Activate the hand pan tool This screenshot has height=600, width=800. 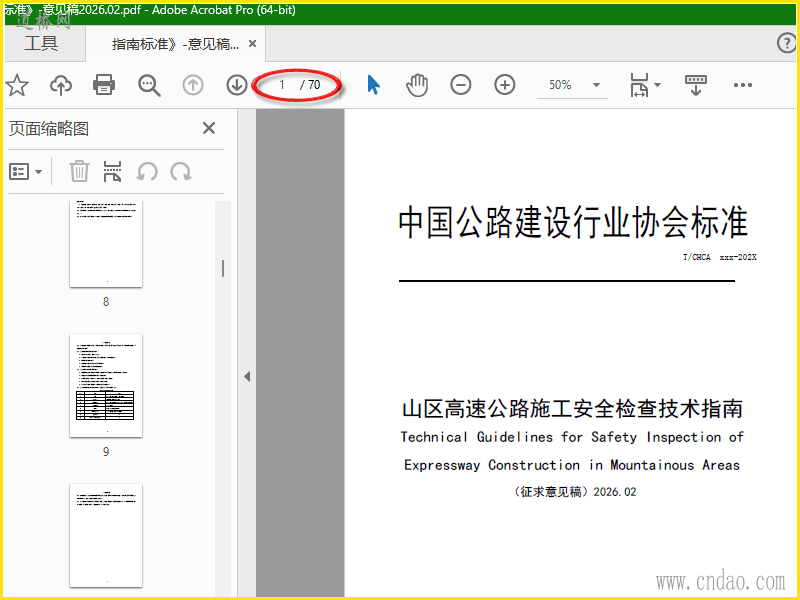pyautogui.click(x=417, y=85)
